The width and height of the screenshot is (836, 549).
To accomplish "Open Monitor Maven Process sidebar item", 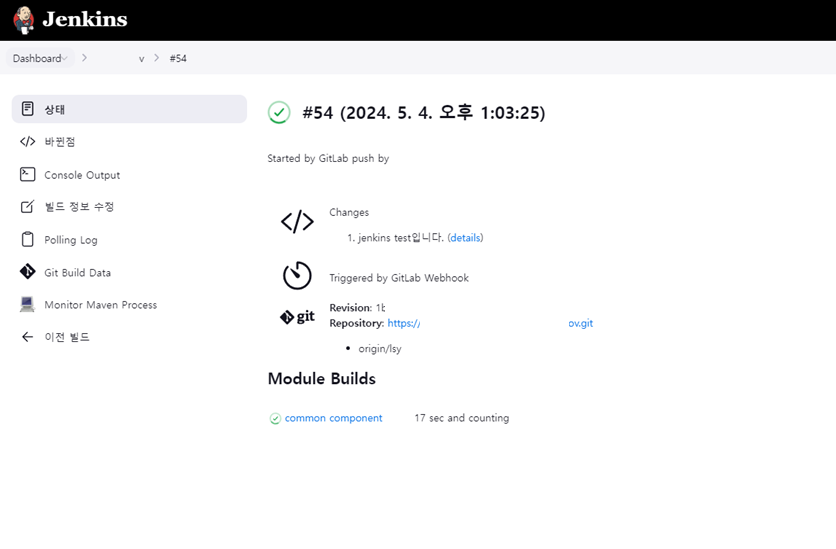I will point(101,305).
